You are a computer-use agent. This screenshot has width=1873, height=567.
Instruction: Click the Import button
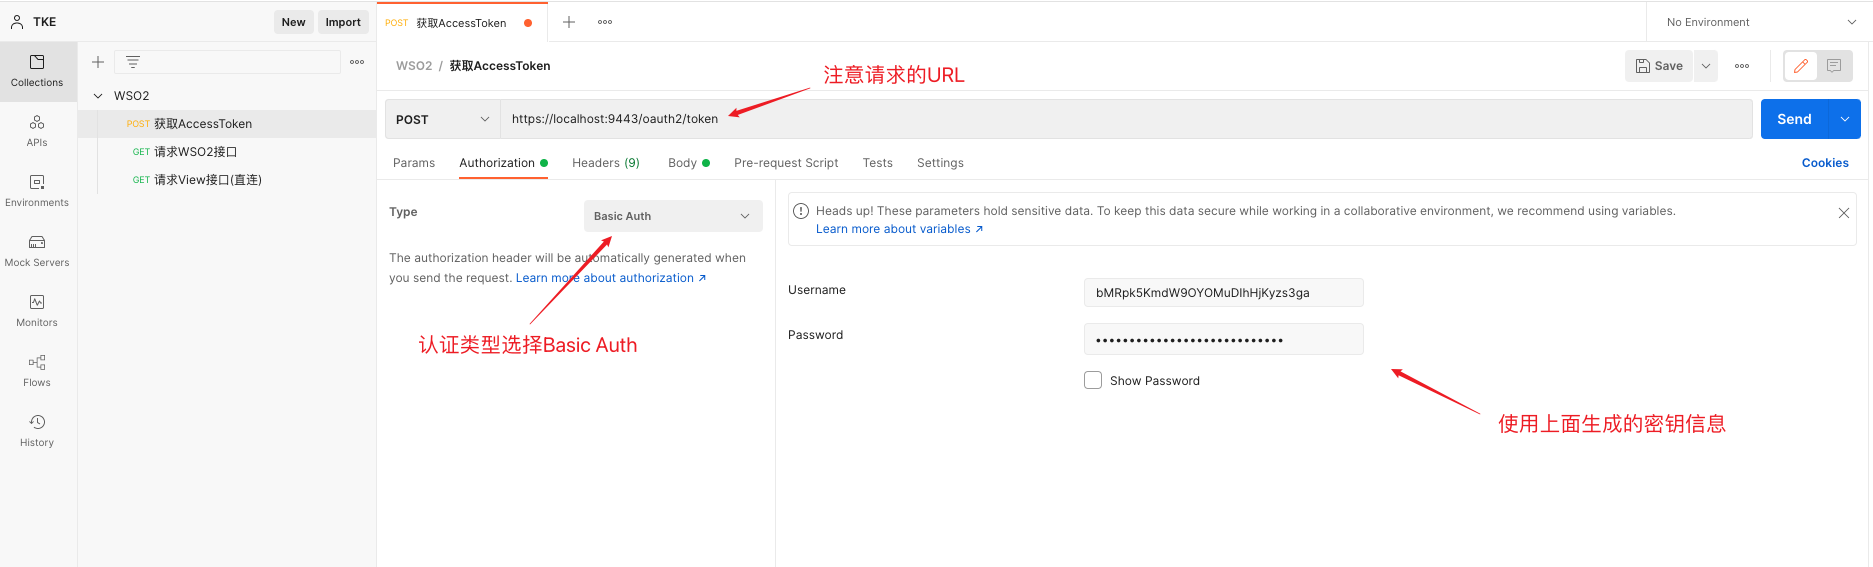point(343,22)
